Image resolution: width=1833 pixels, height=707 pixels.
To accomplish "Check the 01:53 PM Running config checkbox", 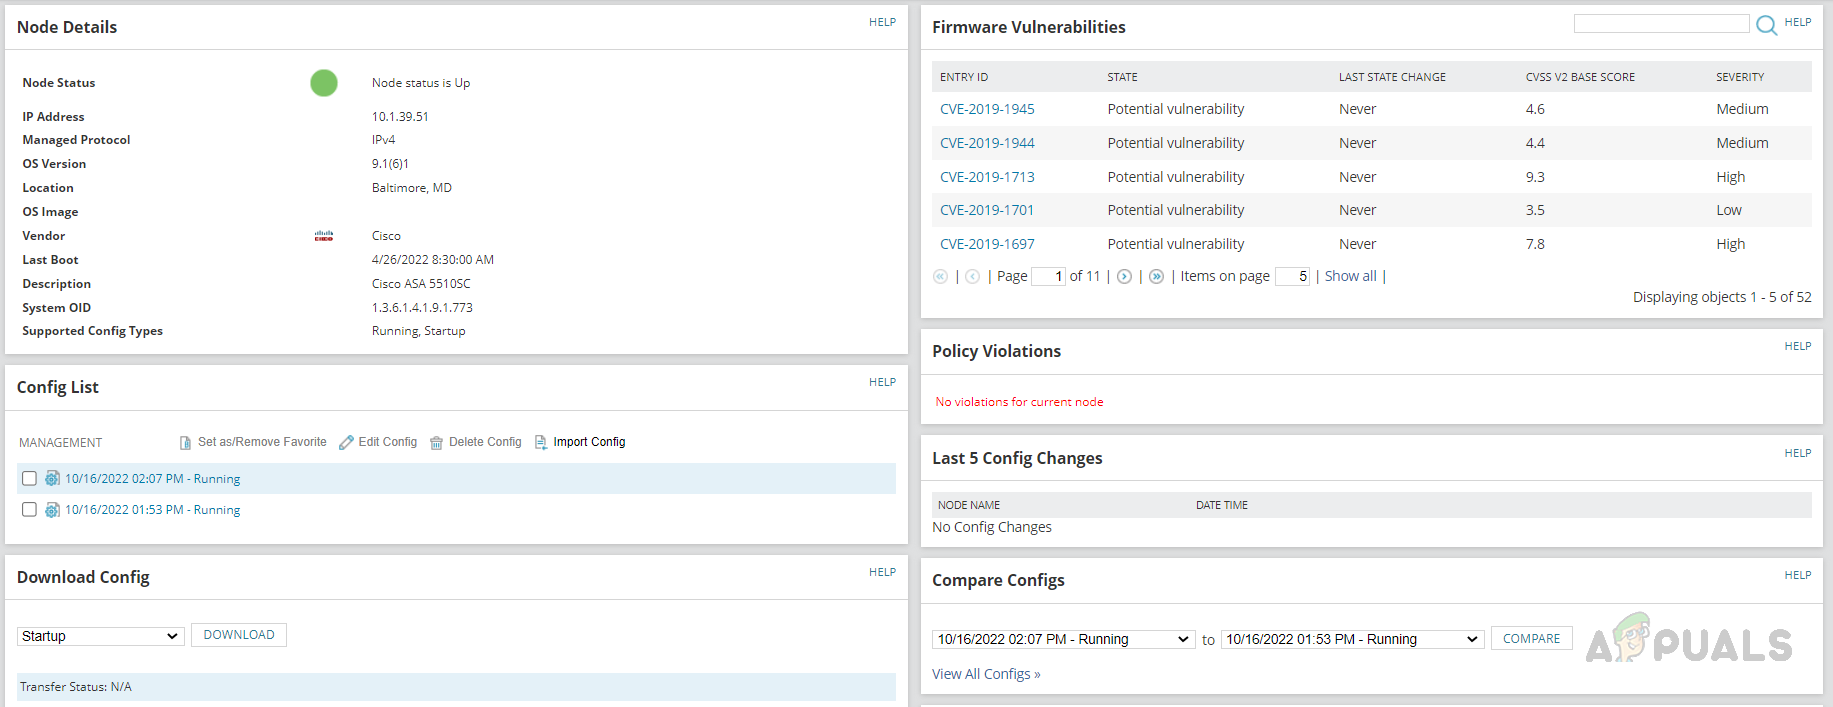I will tap(30, 510).
